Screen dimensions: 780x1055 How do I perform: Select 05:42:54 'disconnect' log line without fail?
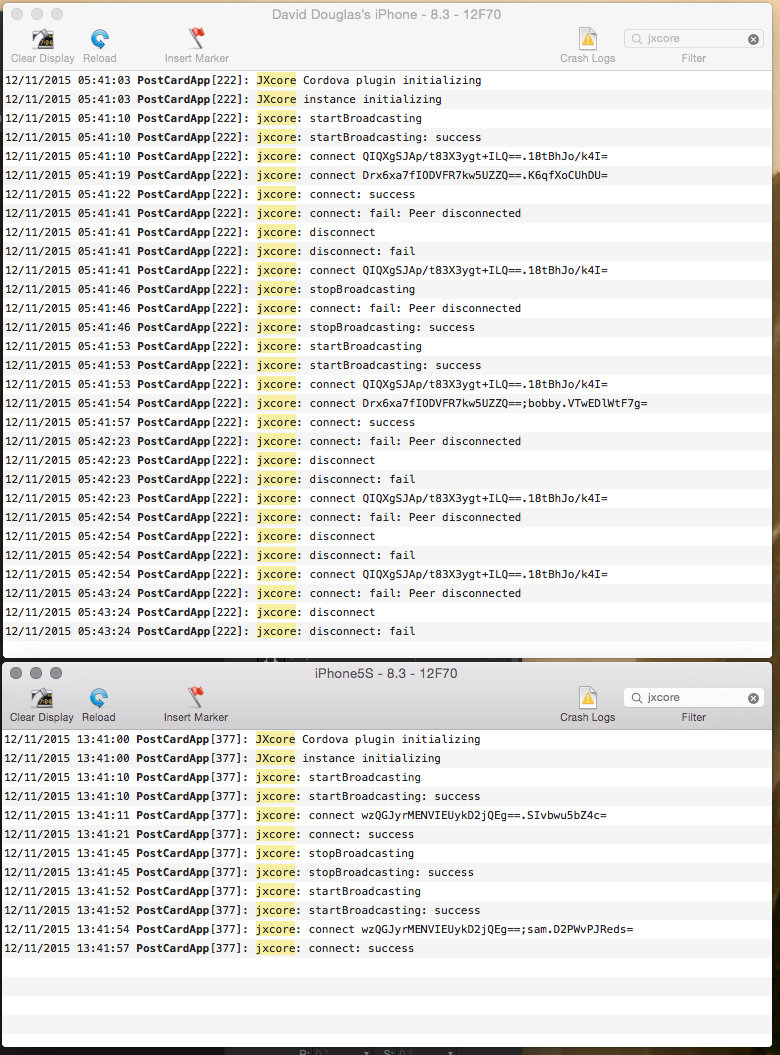[x=387, y=536]
